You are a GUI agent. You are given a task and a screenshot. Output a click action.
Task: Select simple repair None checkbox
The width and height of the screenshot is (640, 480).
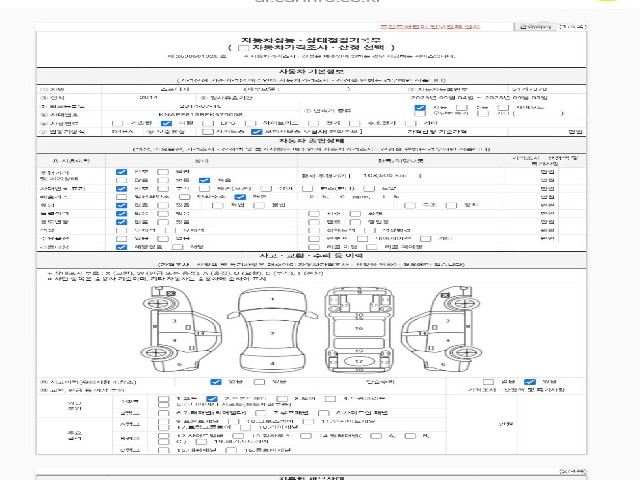489,382
